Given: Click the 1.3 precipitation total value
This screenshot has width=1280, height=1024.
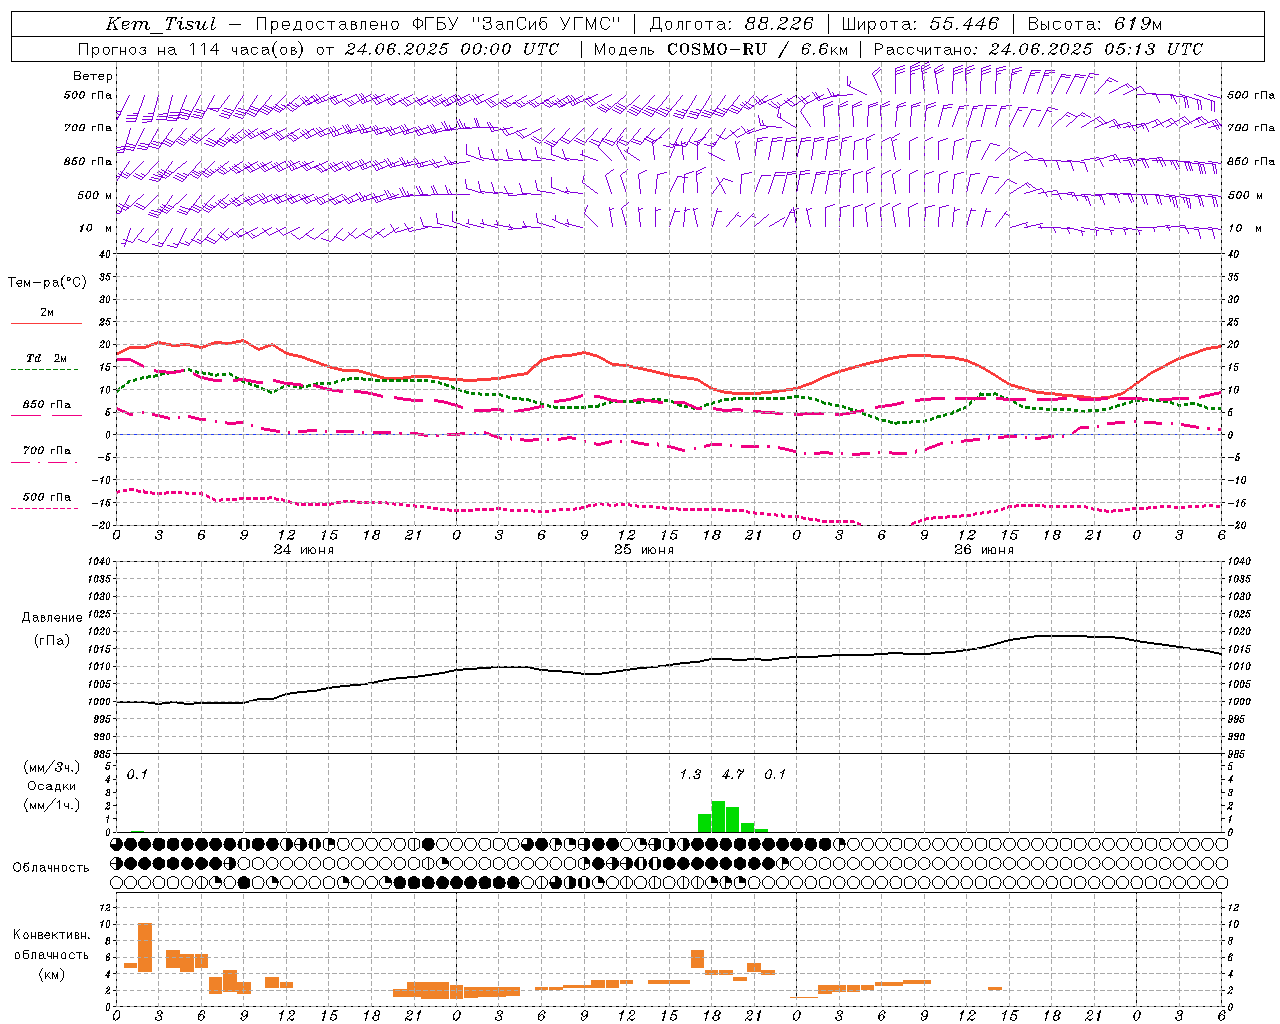Looking at the screenshot, I should (690, 774).
